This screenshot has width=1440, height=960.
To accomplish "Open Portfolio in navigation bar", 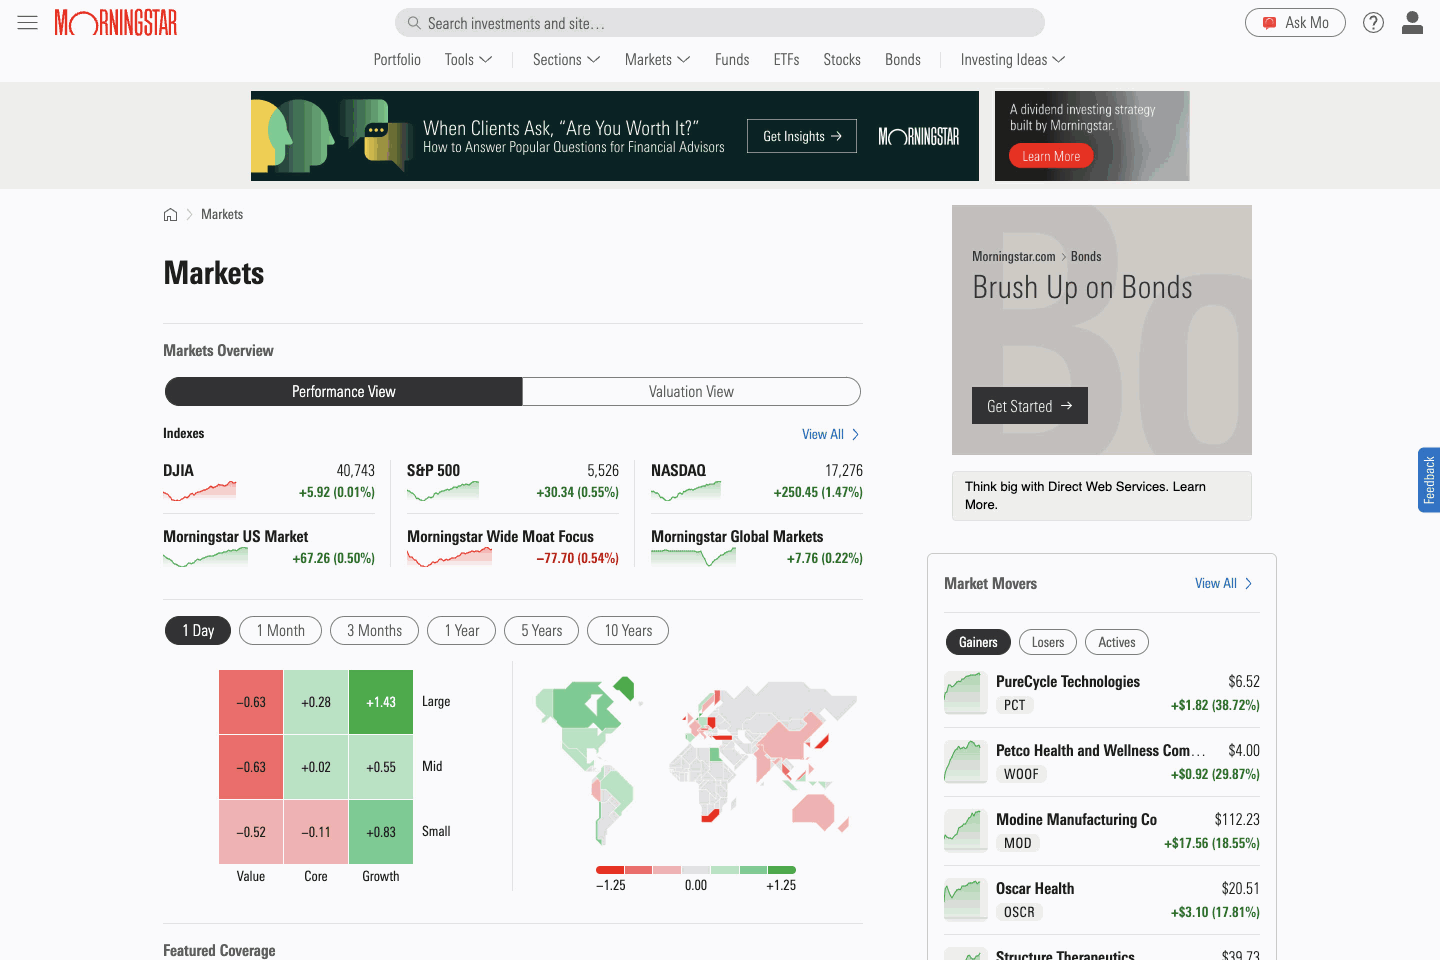I will pyautogui.click(x=397, y=60).
